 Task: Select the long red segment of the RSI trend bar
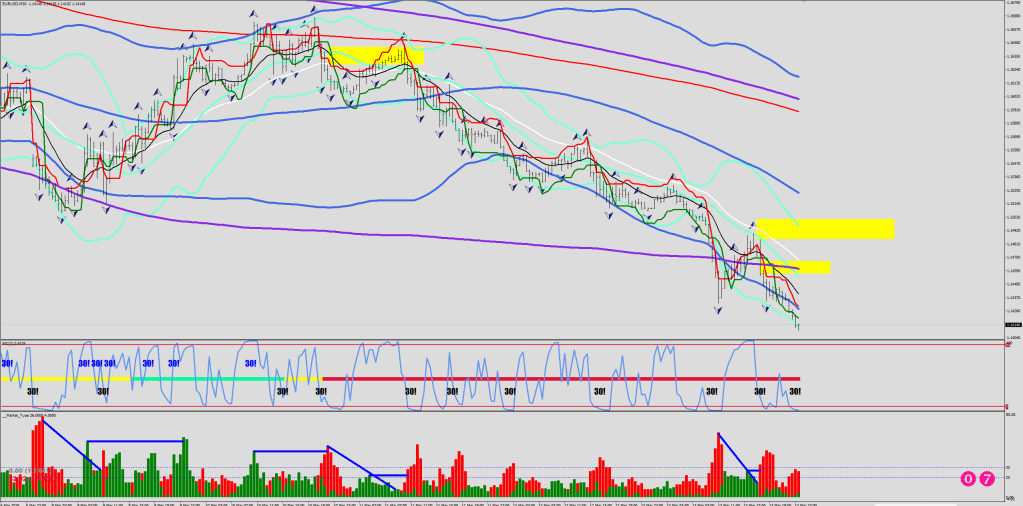[560, 379]
